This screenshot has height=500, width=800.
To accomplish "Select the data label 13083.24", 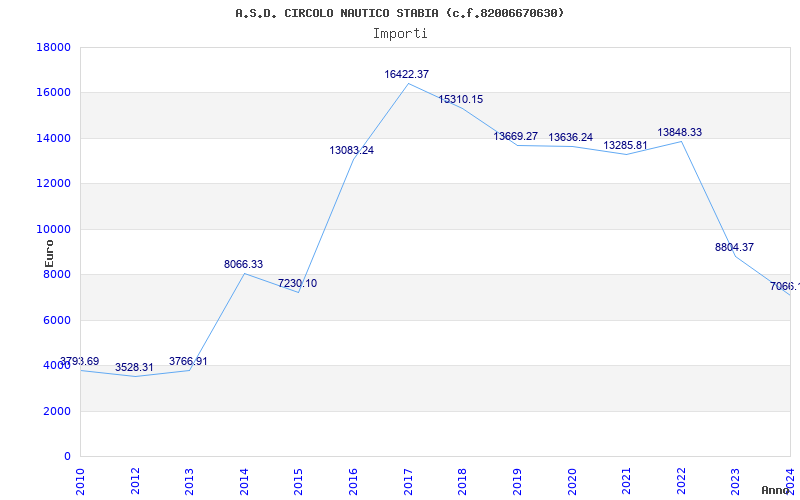I will [x=352, y=151].
